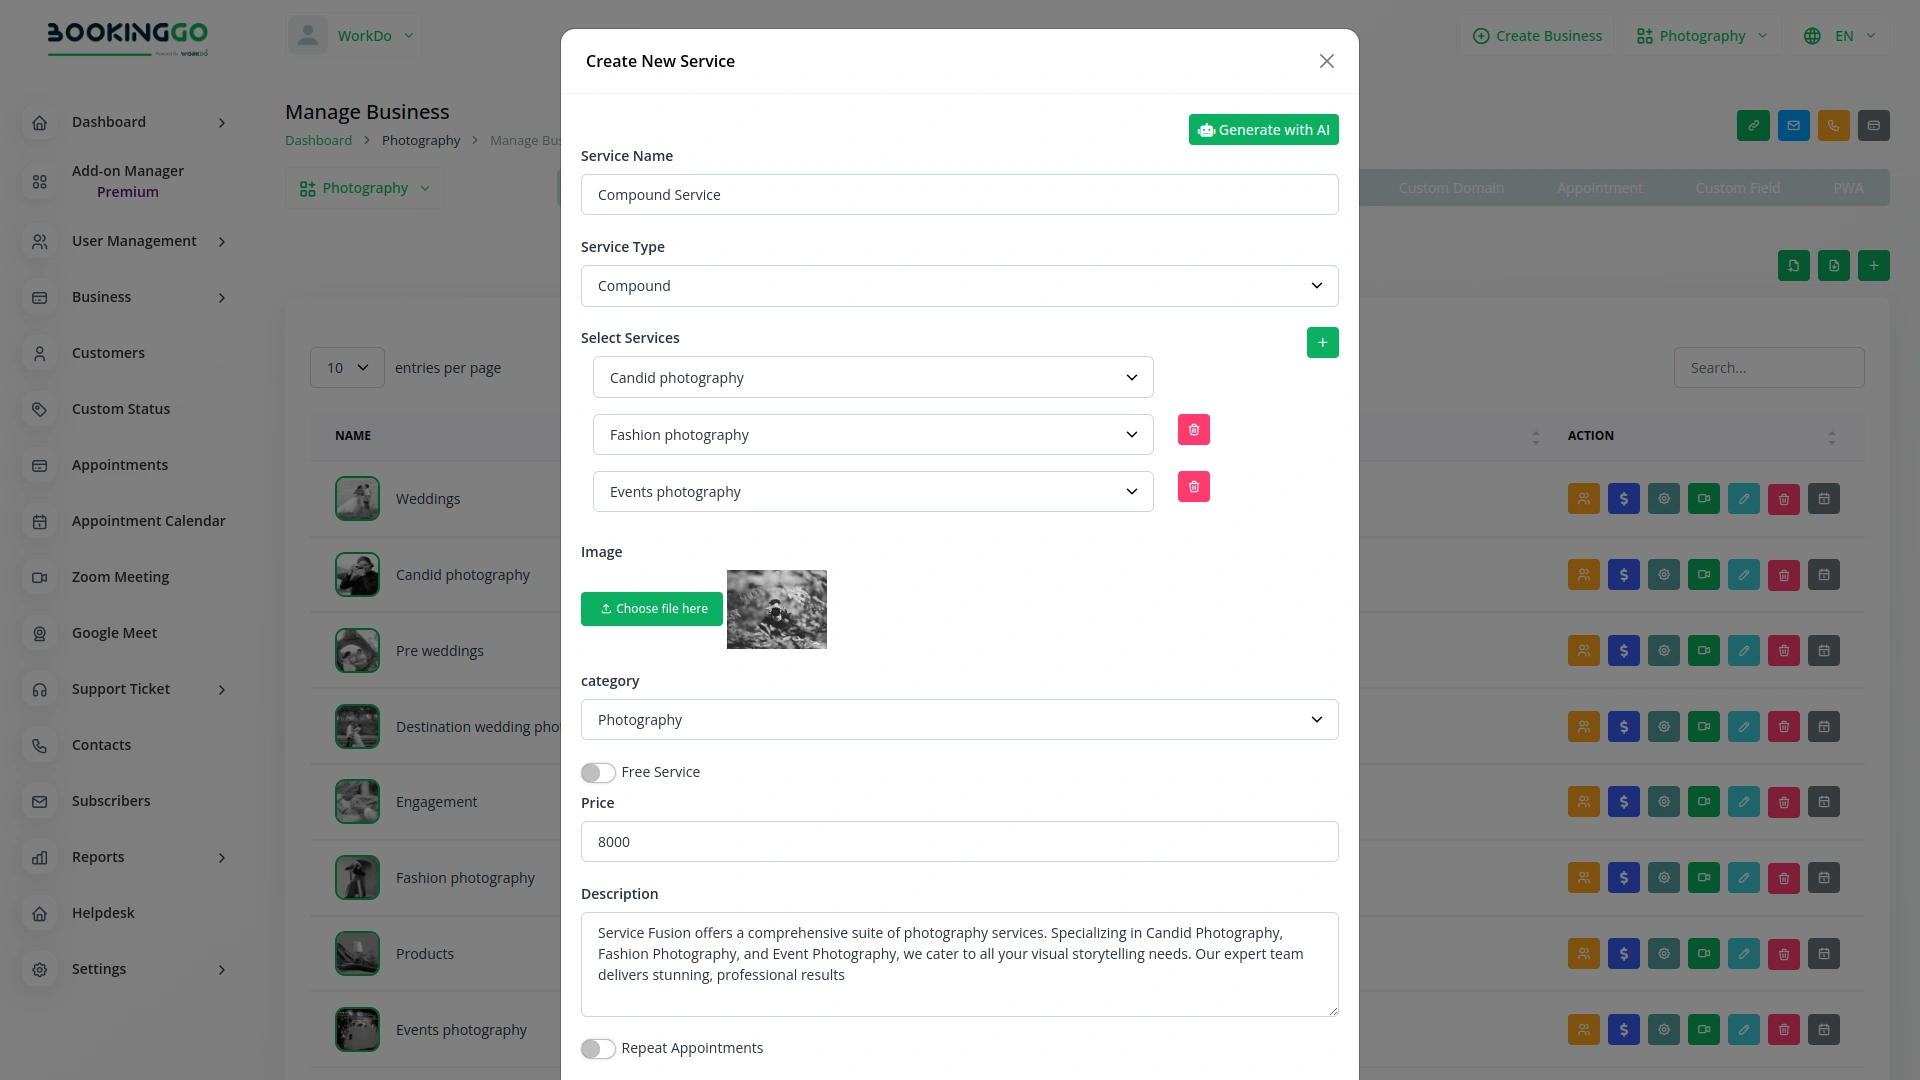The height and width of the screenshot is (1080, 1920).
Task: Turn on Repeat Appointments
Action: [x=598, y=1048]
